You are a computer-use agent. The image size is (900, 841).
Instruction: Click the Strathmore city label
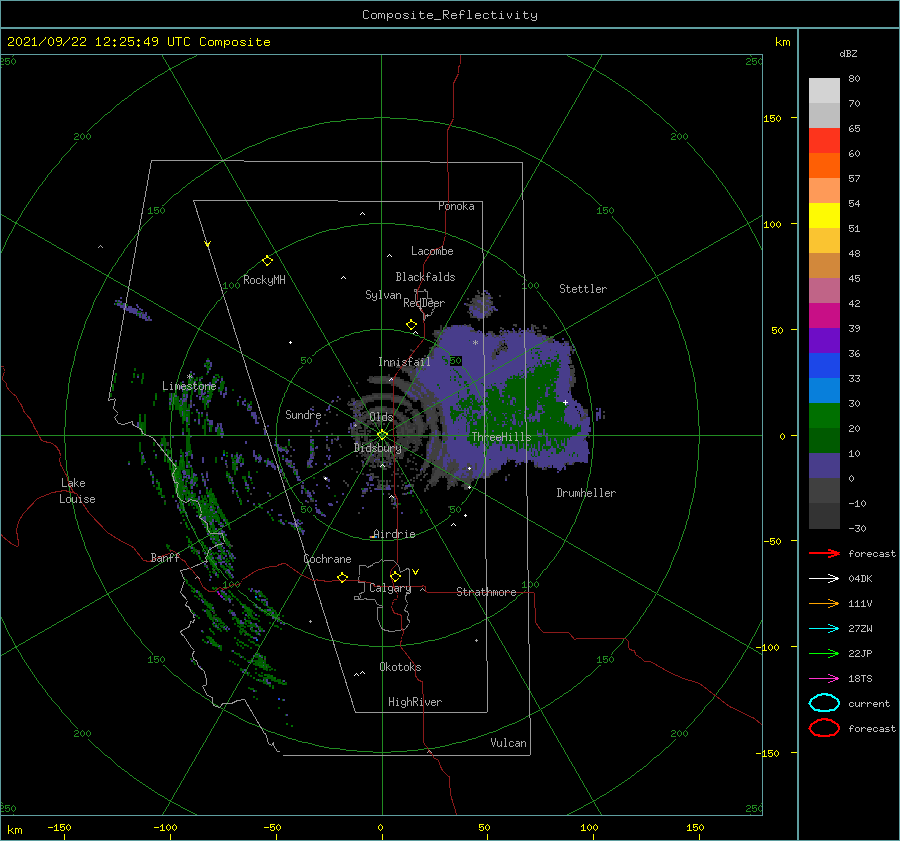click(486, 592)
